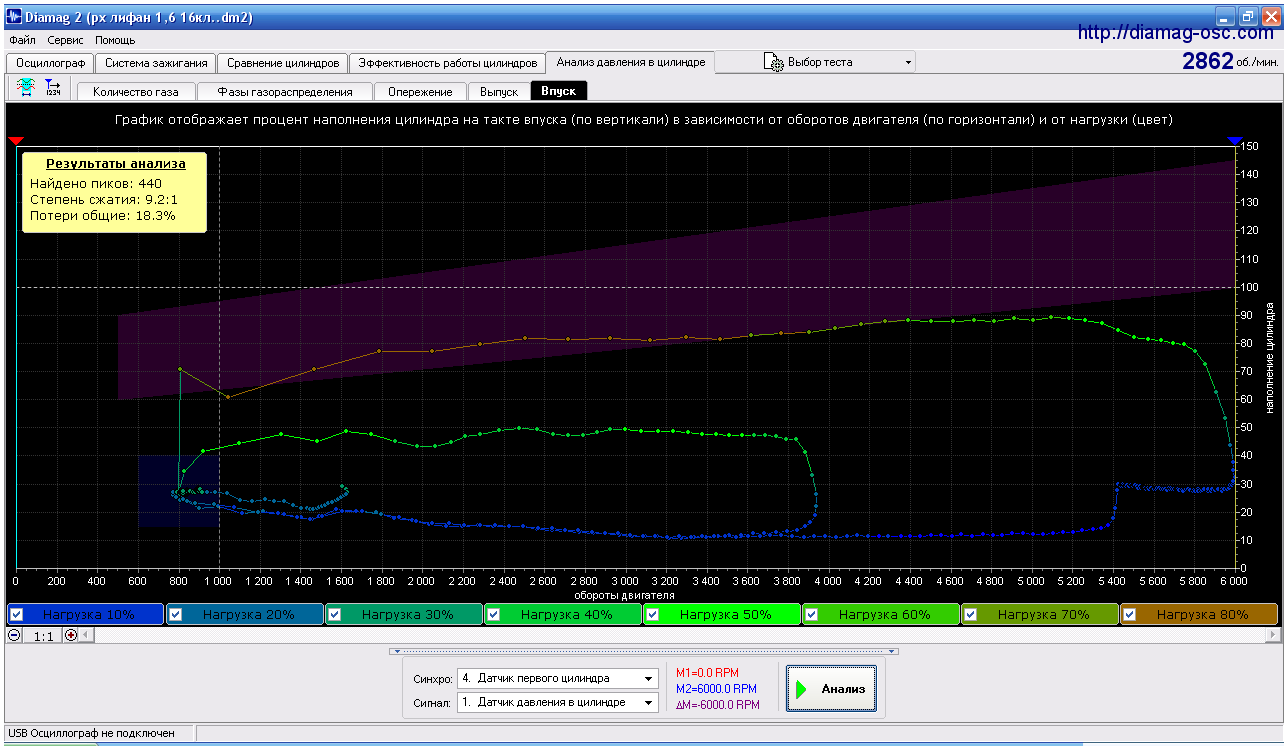The image size is (1288, 746).
Task: Zoom in with the red plus icon
Action: pos(71,635)
